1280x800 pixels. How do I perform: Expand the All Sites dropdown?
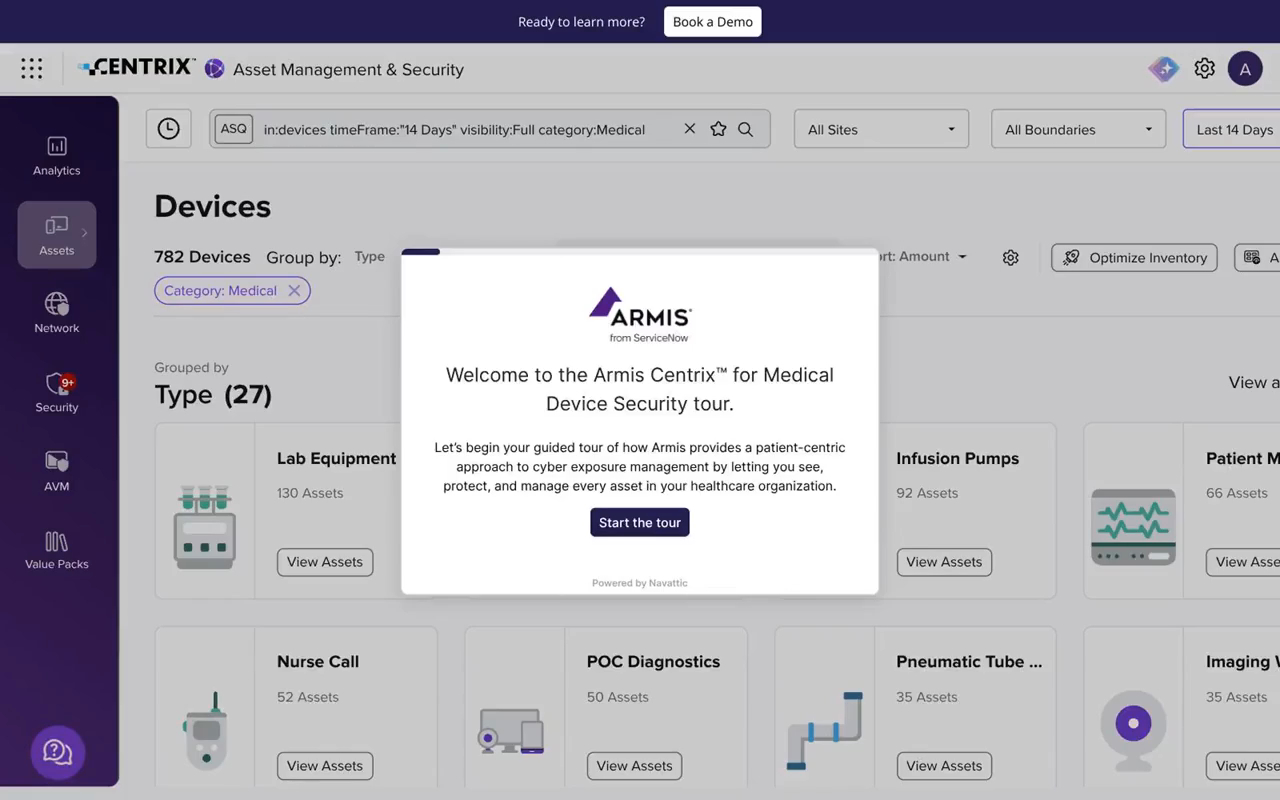pyautogui.click(x=881, y=129)
